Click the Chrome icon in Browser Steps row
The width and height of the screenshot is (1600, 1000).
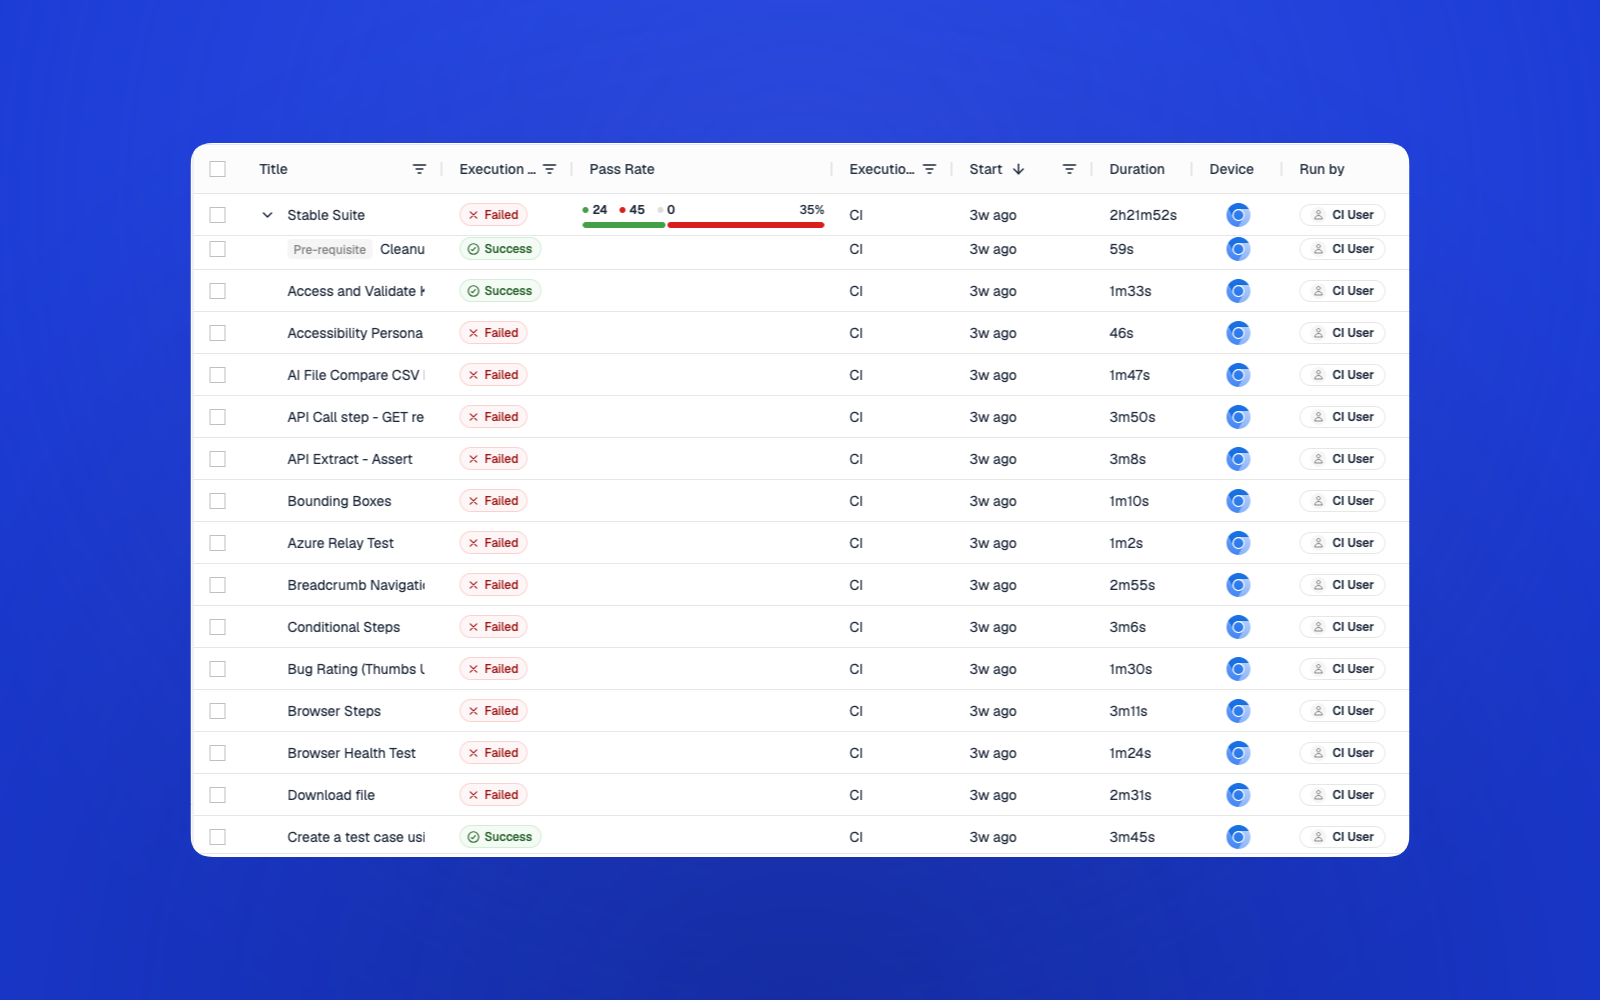[1238, 711]
